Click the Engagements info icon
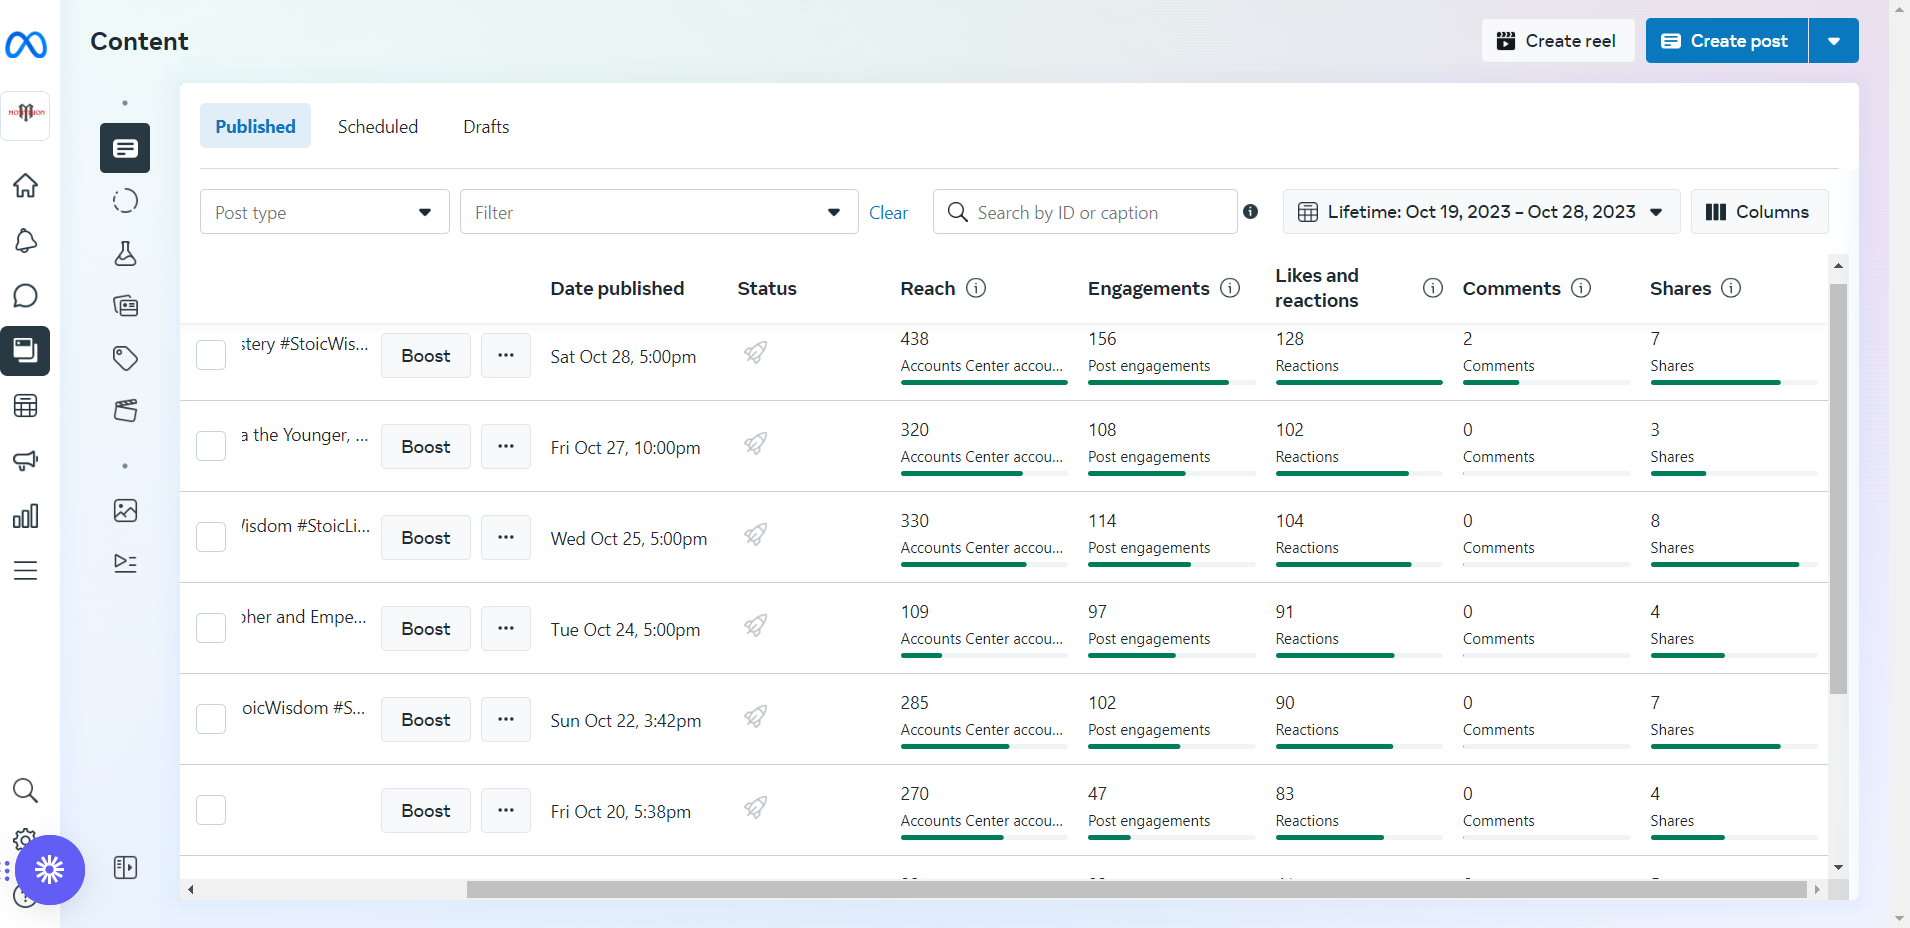Screen dimensions: 1910x928 point(1230,288)
